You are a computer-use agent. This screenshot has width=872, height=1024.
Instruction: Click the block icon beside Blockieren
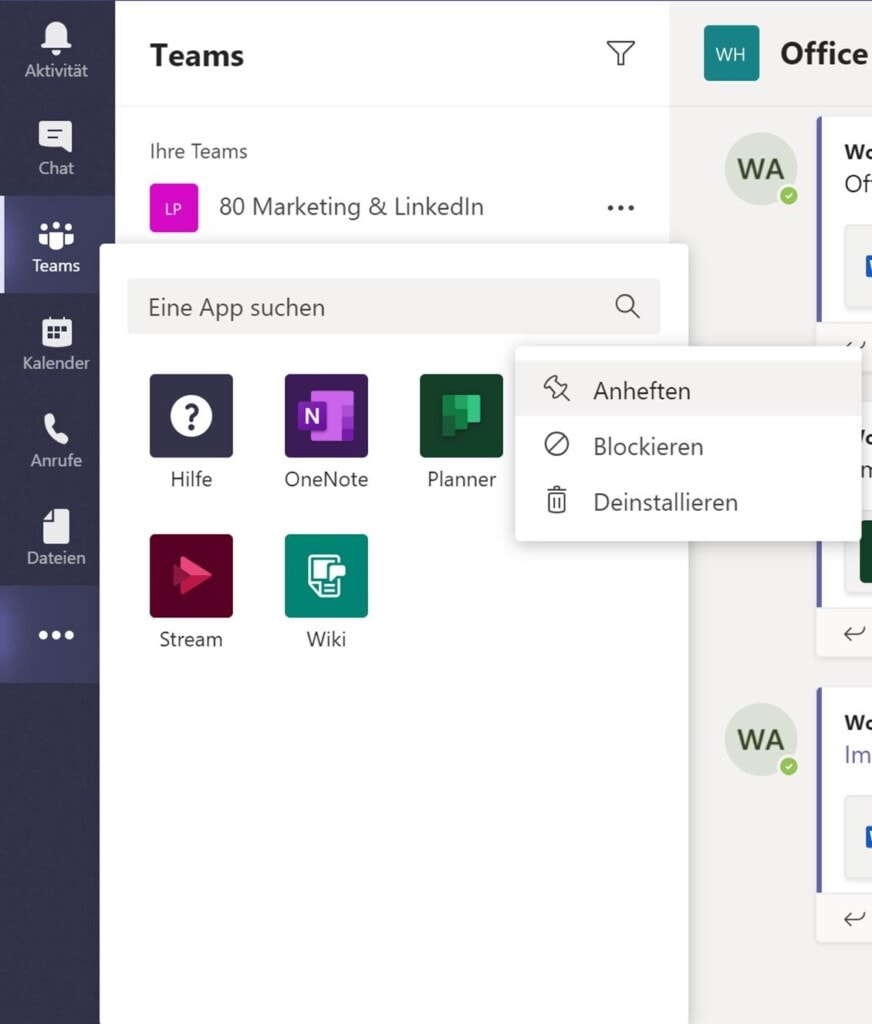[557, 445]
